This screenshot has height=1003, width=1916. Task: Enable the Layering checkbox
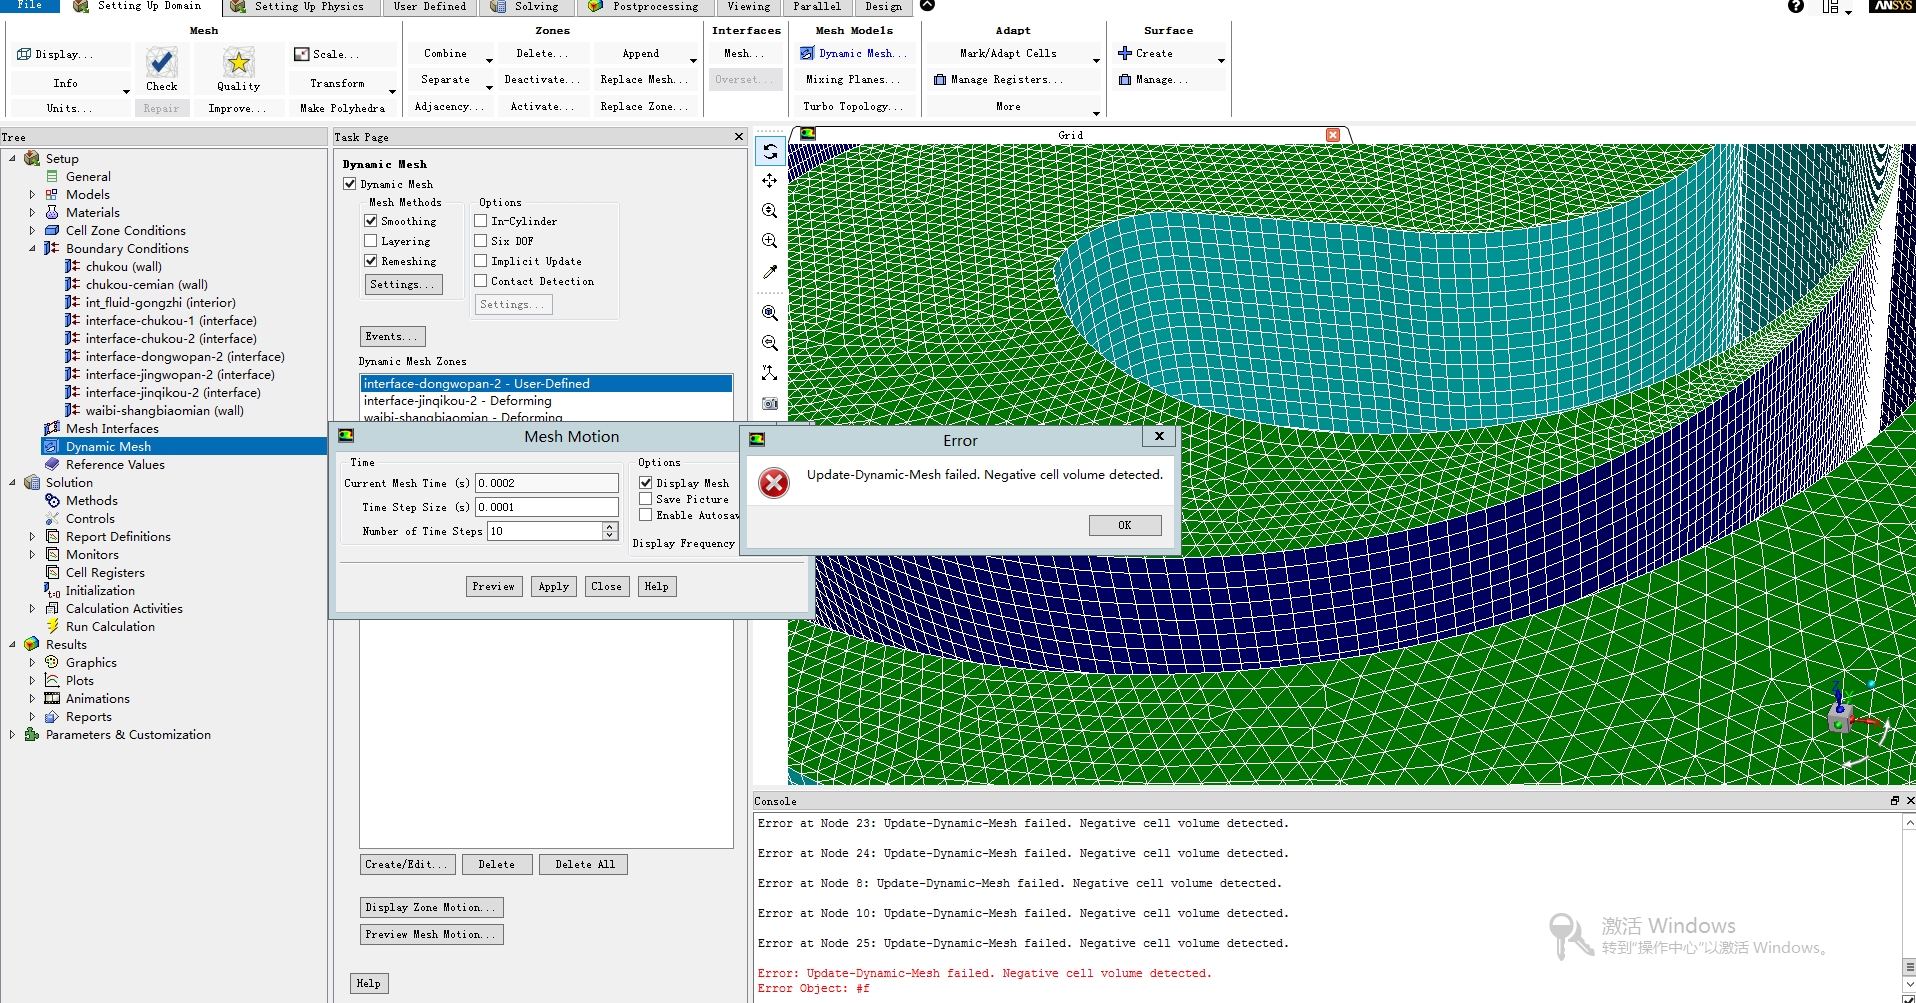coord(371,241)
